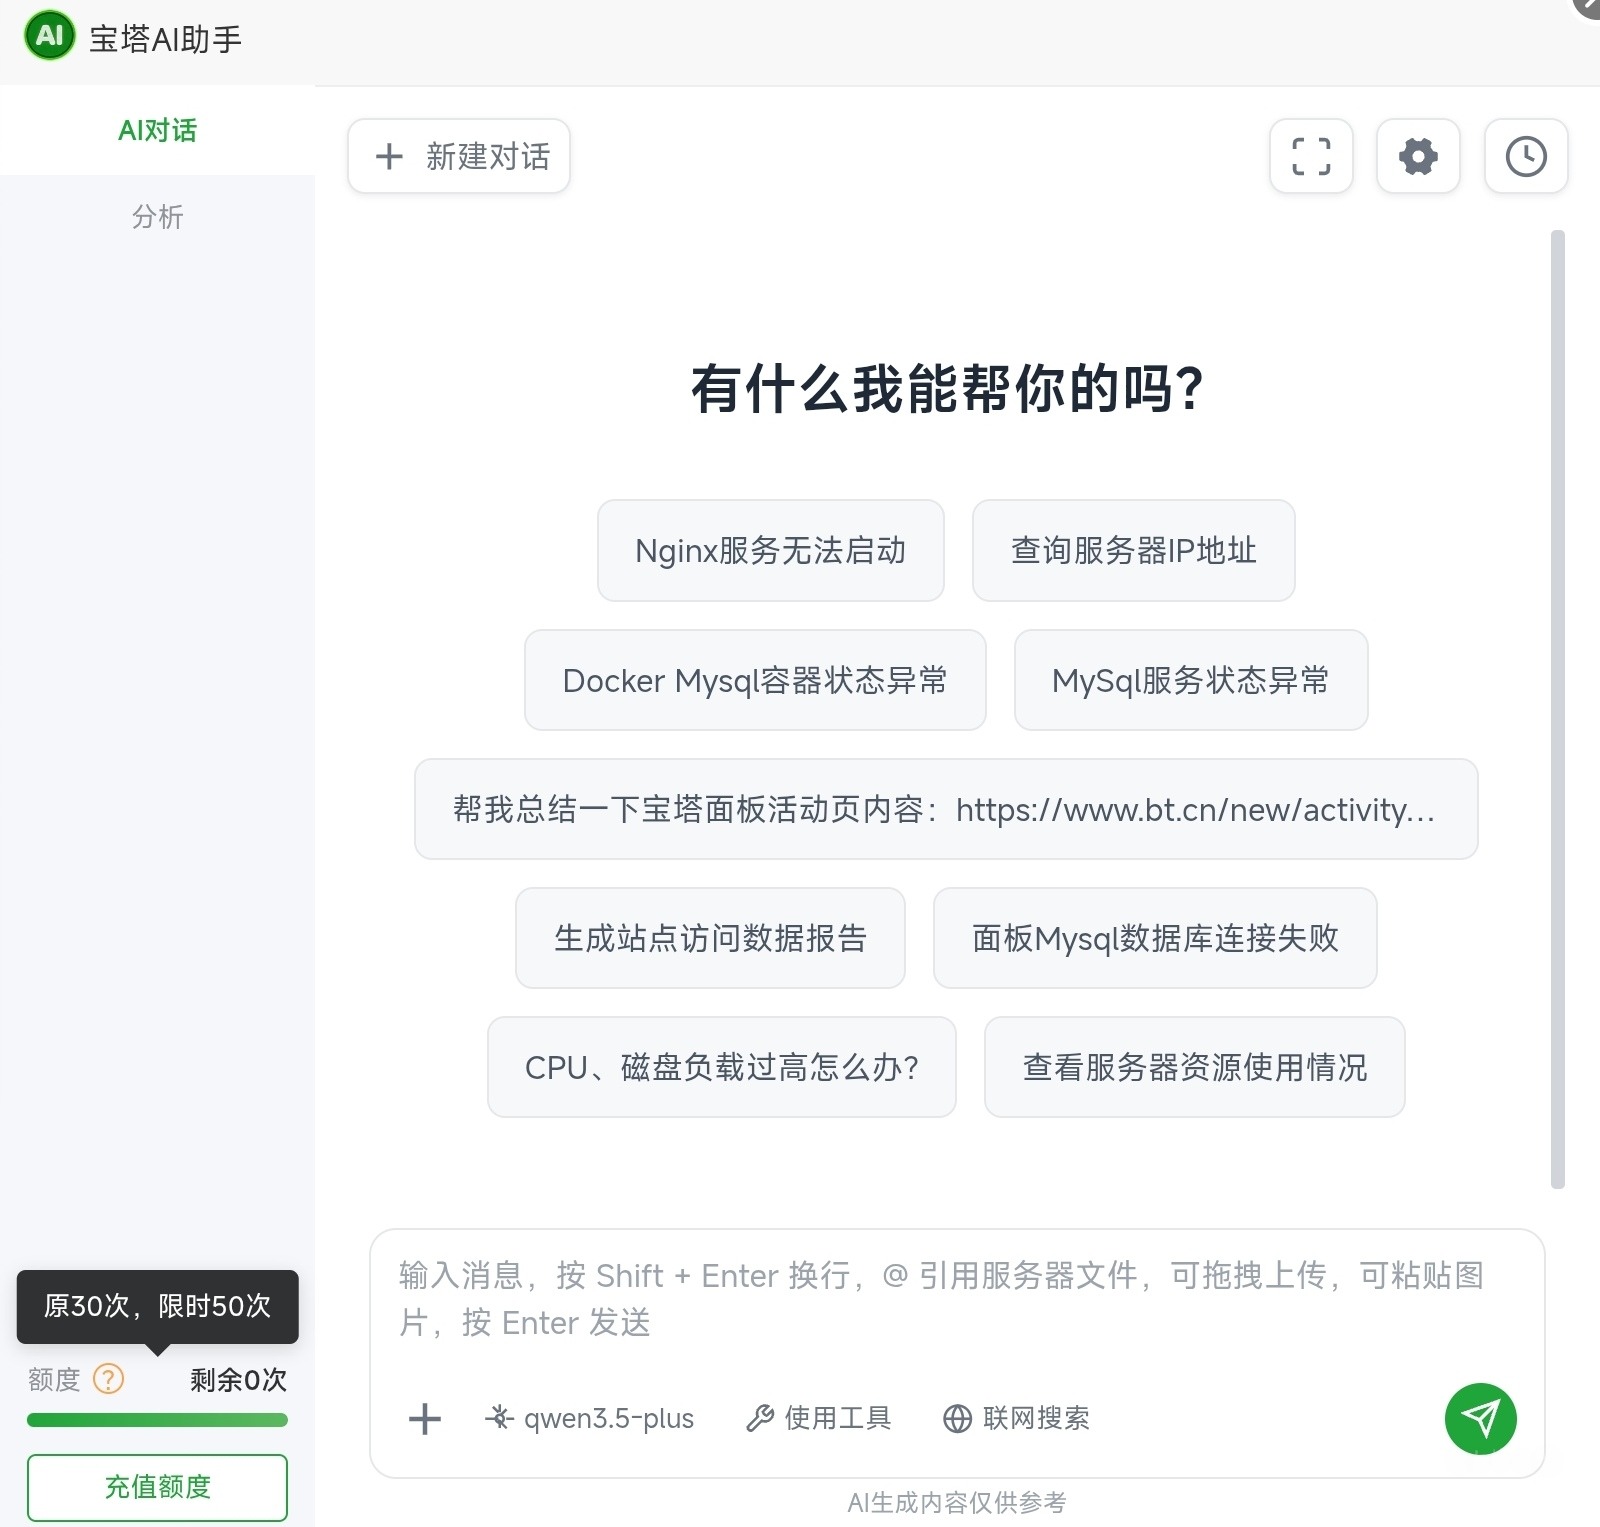Click the quota help question-mark icon
The width and height of the screenshot is (1600, 1527).
108,1379
